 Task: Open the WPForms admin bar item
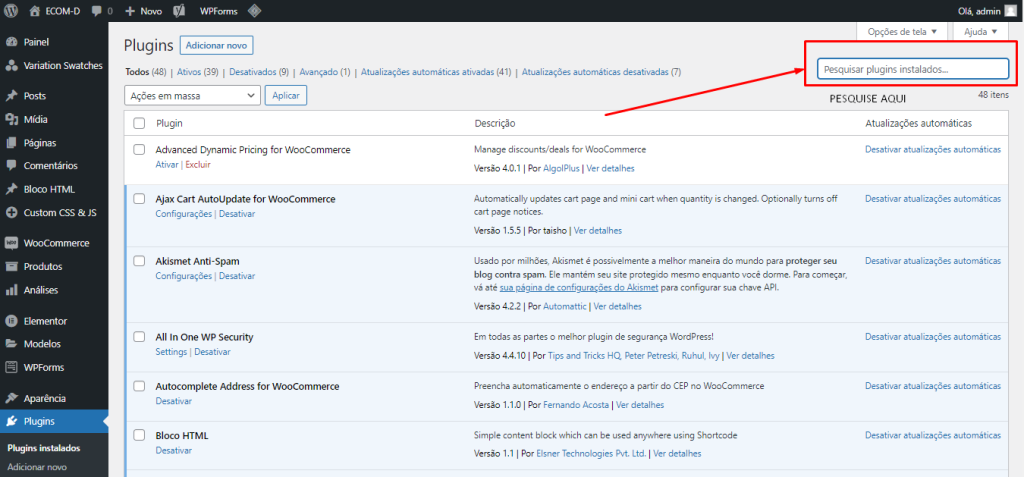[x=218, y=11]
